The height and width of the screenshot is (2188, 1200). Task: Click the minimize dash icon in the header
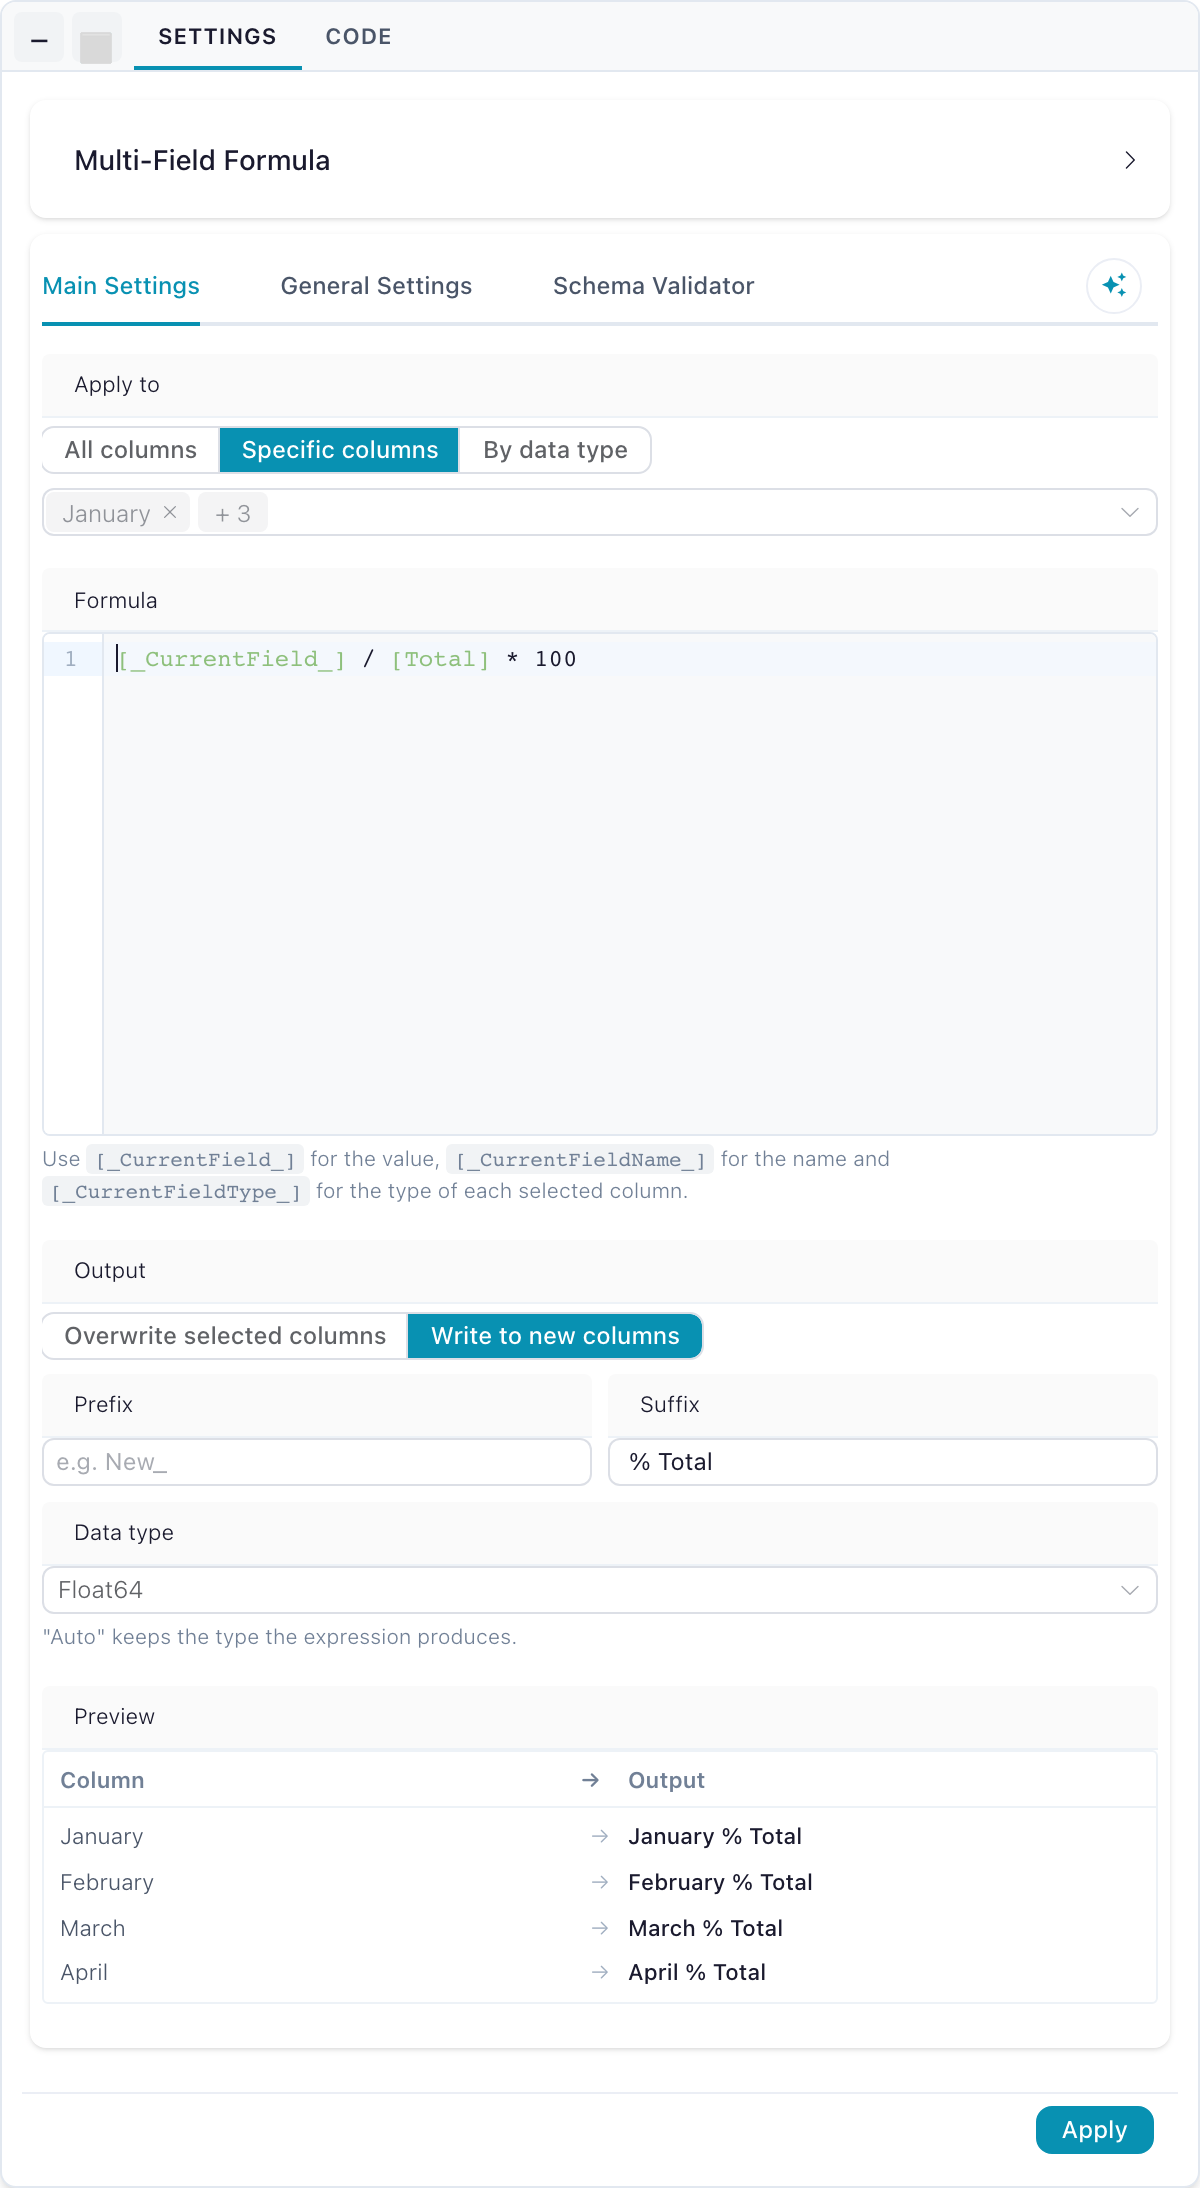point(39,39)
